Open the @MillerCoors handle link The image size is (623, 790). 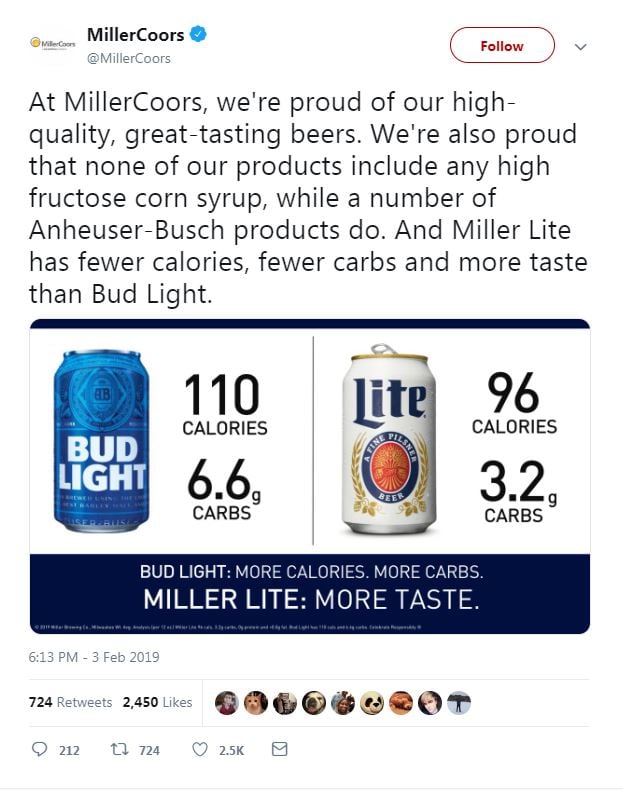point(129,58)
